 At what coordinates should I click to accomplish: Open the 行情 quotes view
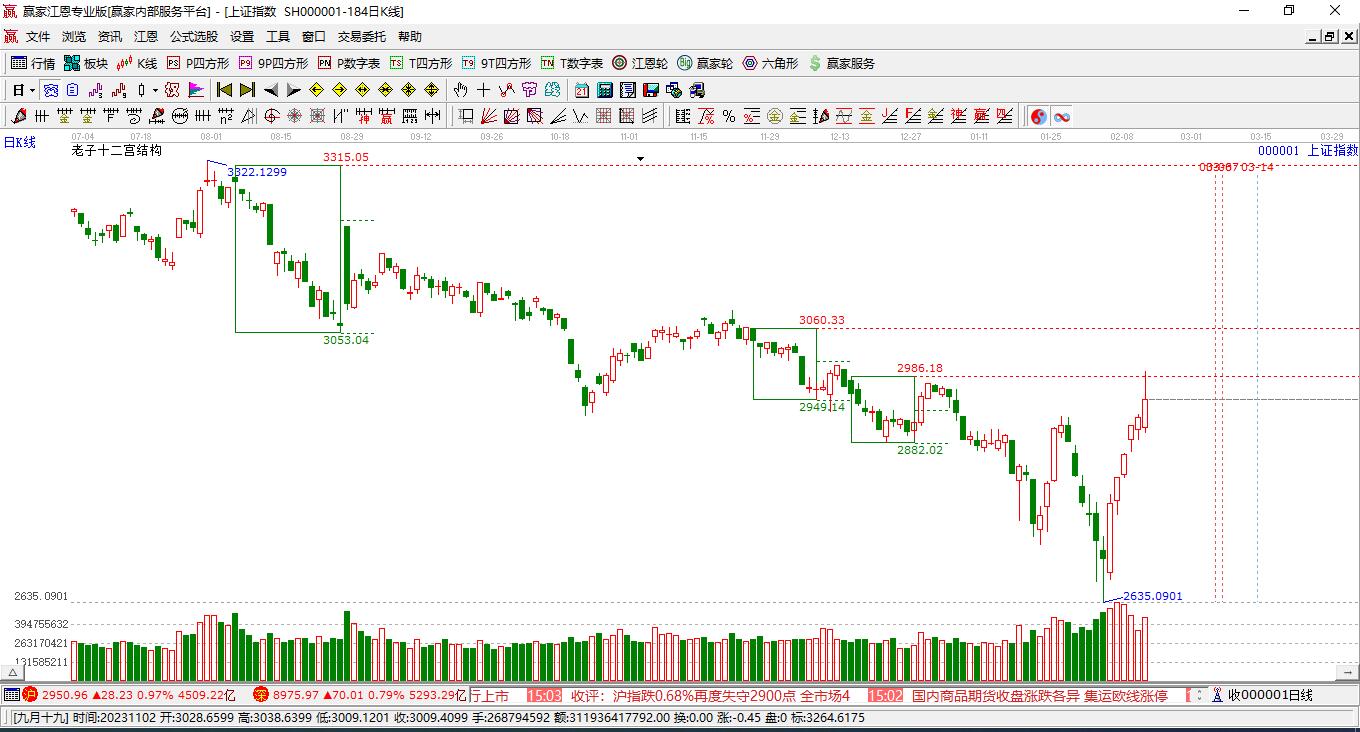click(33, 63)
